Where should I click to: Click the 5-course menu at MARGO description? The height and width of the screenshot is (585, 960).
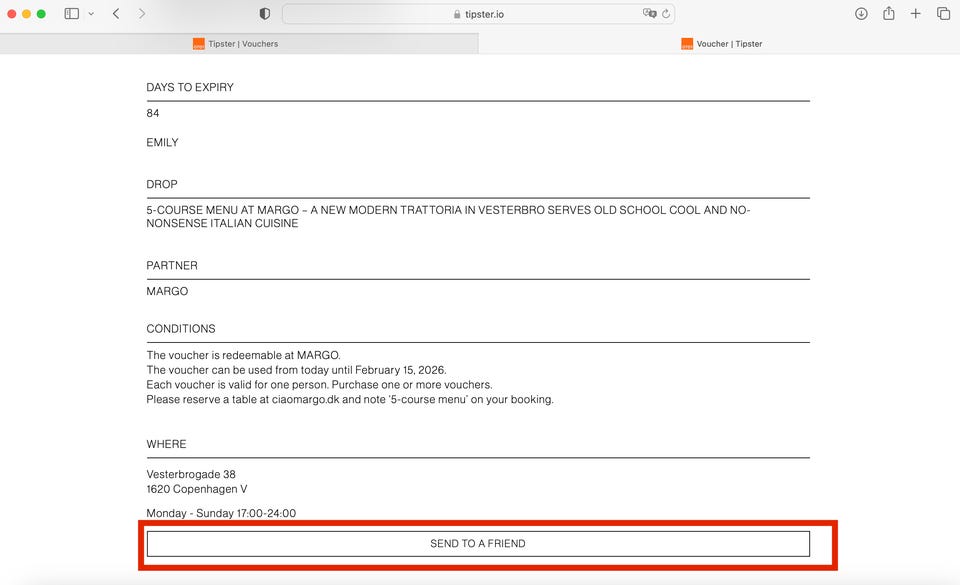pos(448,217)
